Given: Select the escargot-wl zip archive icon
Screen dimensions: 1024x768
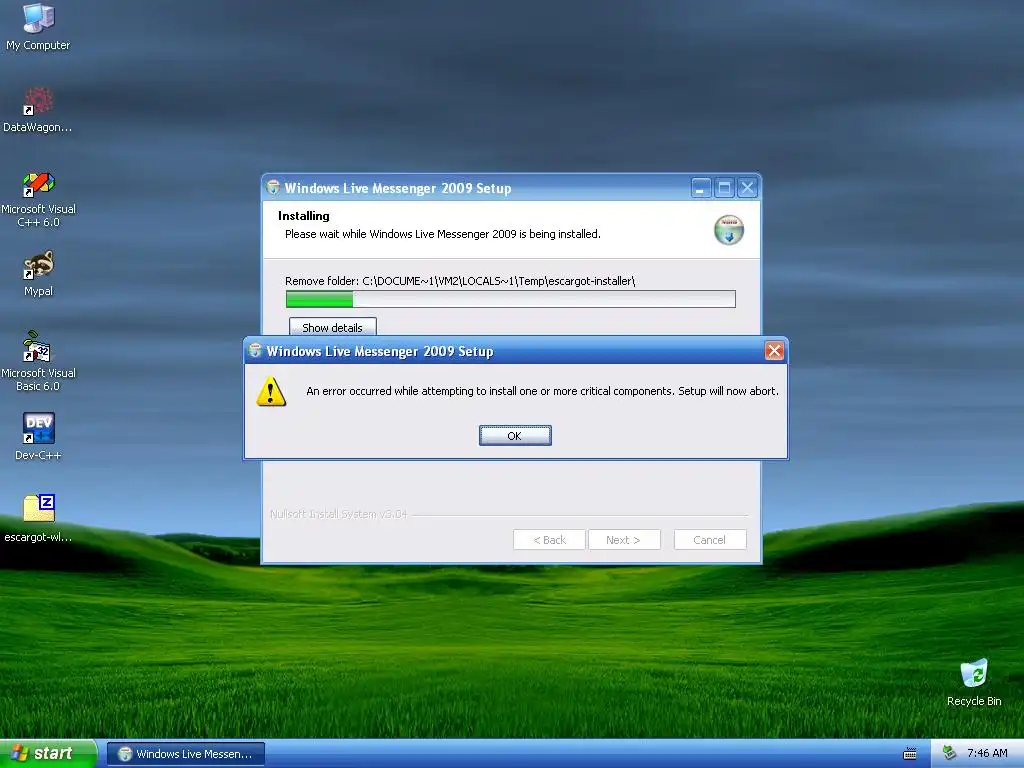Looking at the screenshot, I should tap(38, 519).
